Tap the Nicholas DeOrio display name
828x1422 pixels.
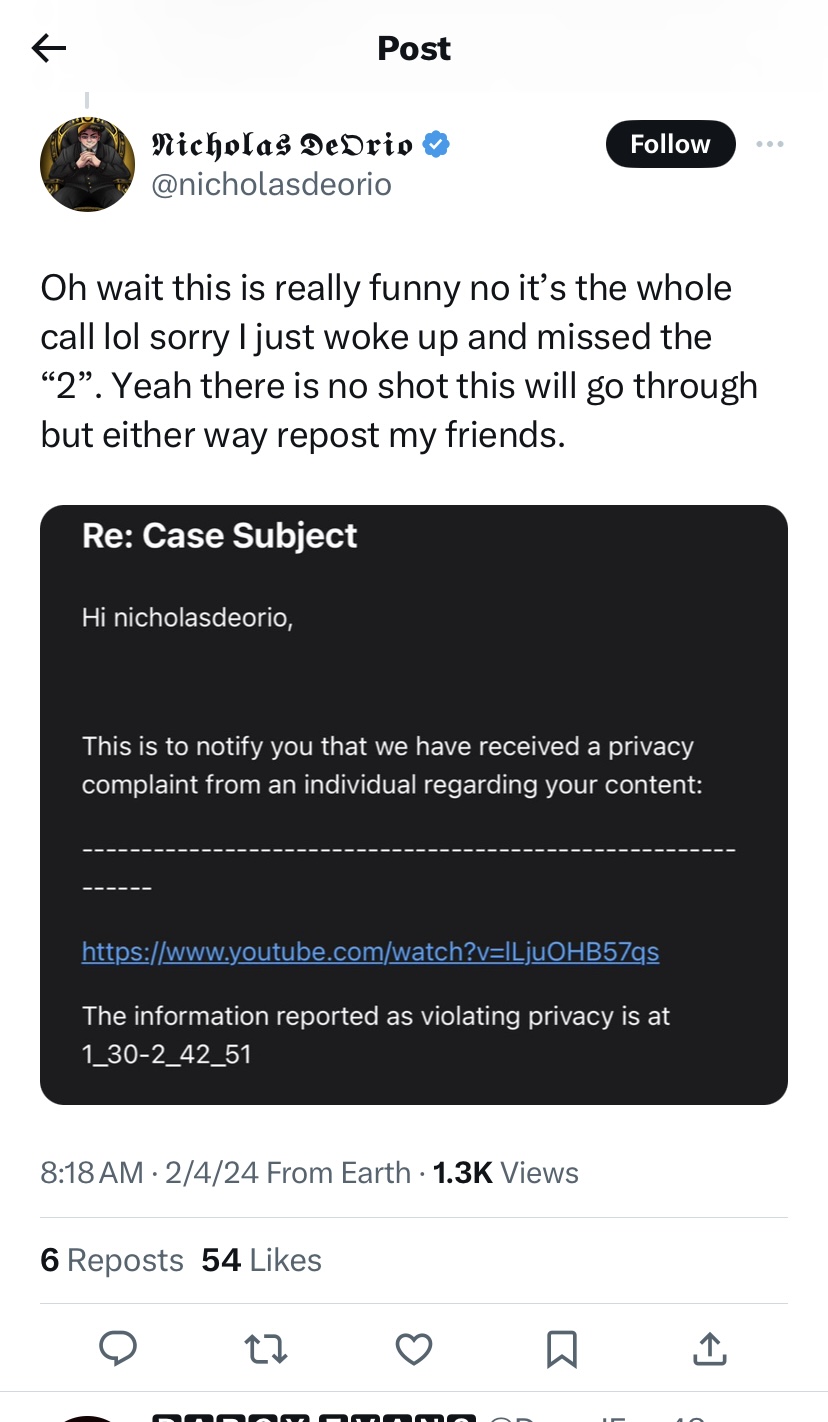280,145
